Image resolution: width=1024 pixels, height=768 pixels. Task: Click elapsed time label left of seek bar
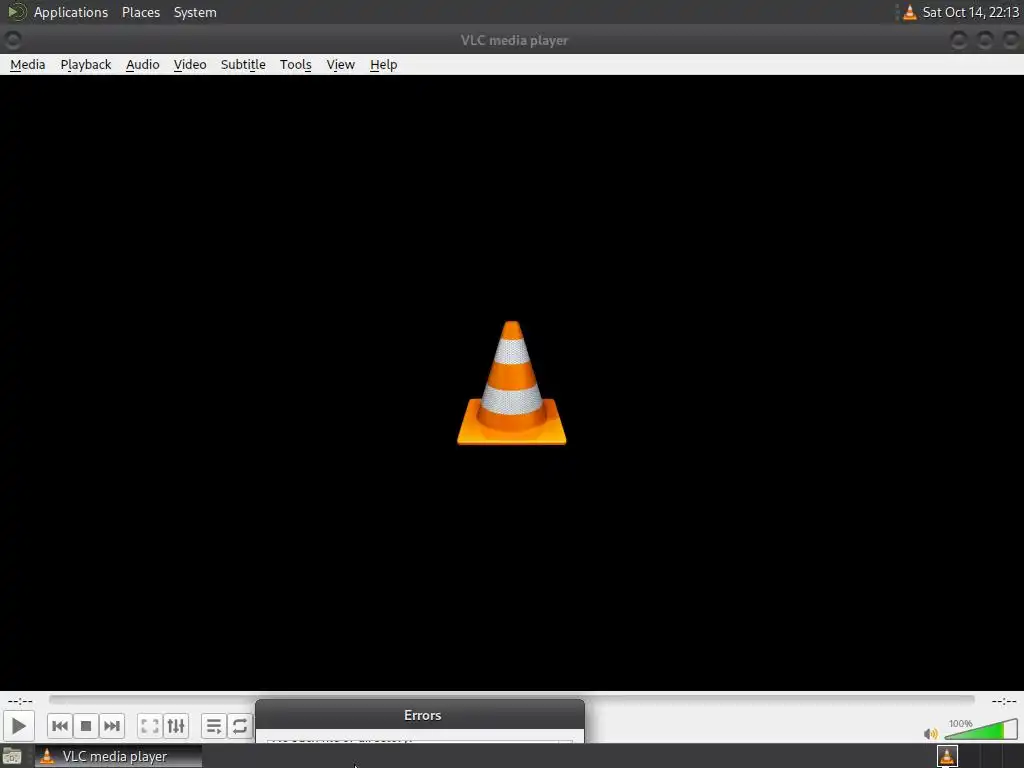click(20, 701)
